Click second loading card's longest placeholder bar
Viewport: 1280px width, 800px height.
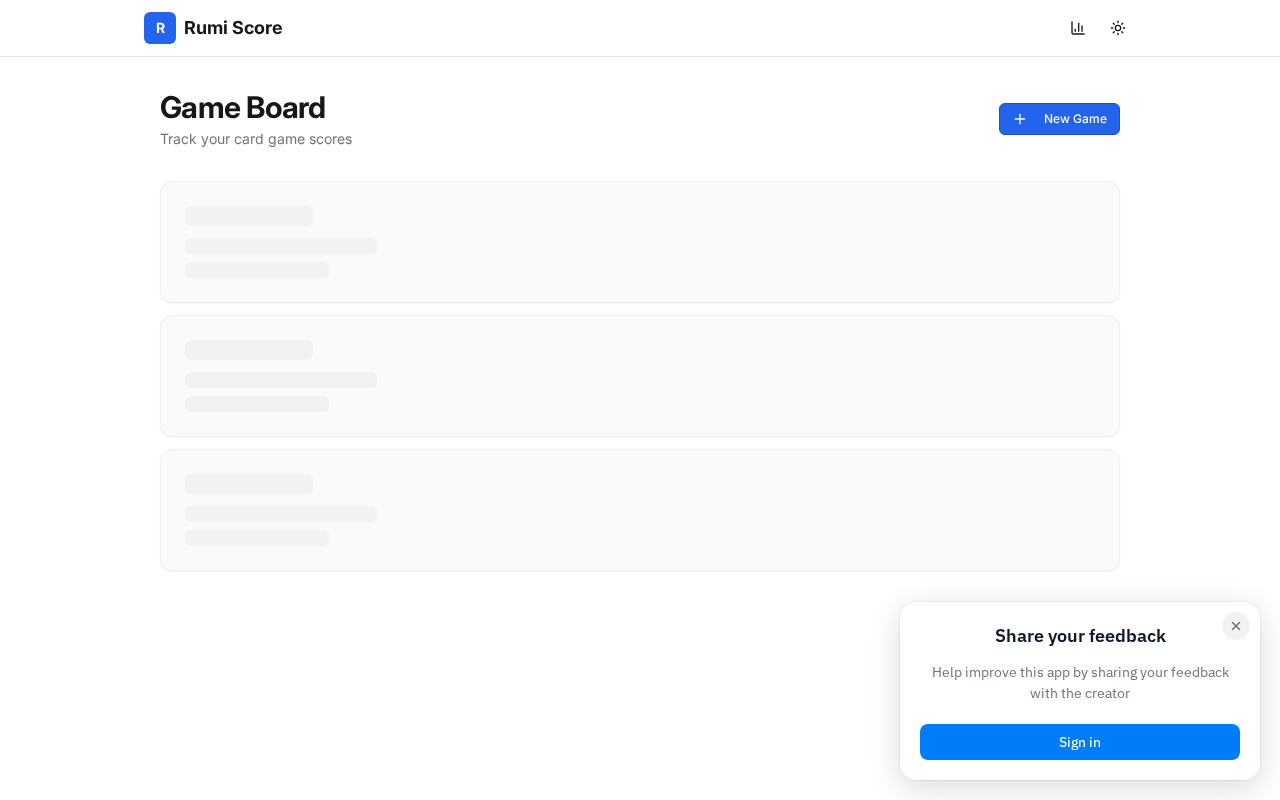[x=281, y=380]
